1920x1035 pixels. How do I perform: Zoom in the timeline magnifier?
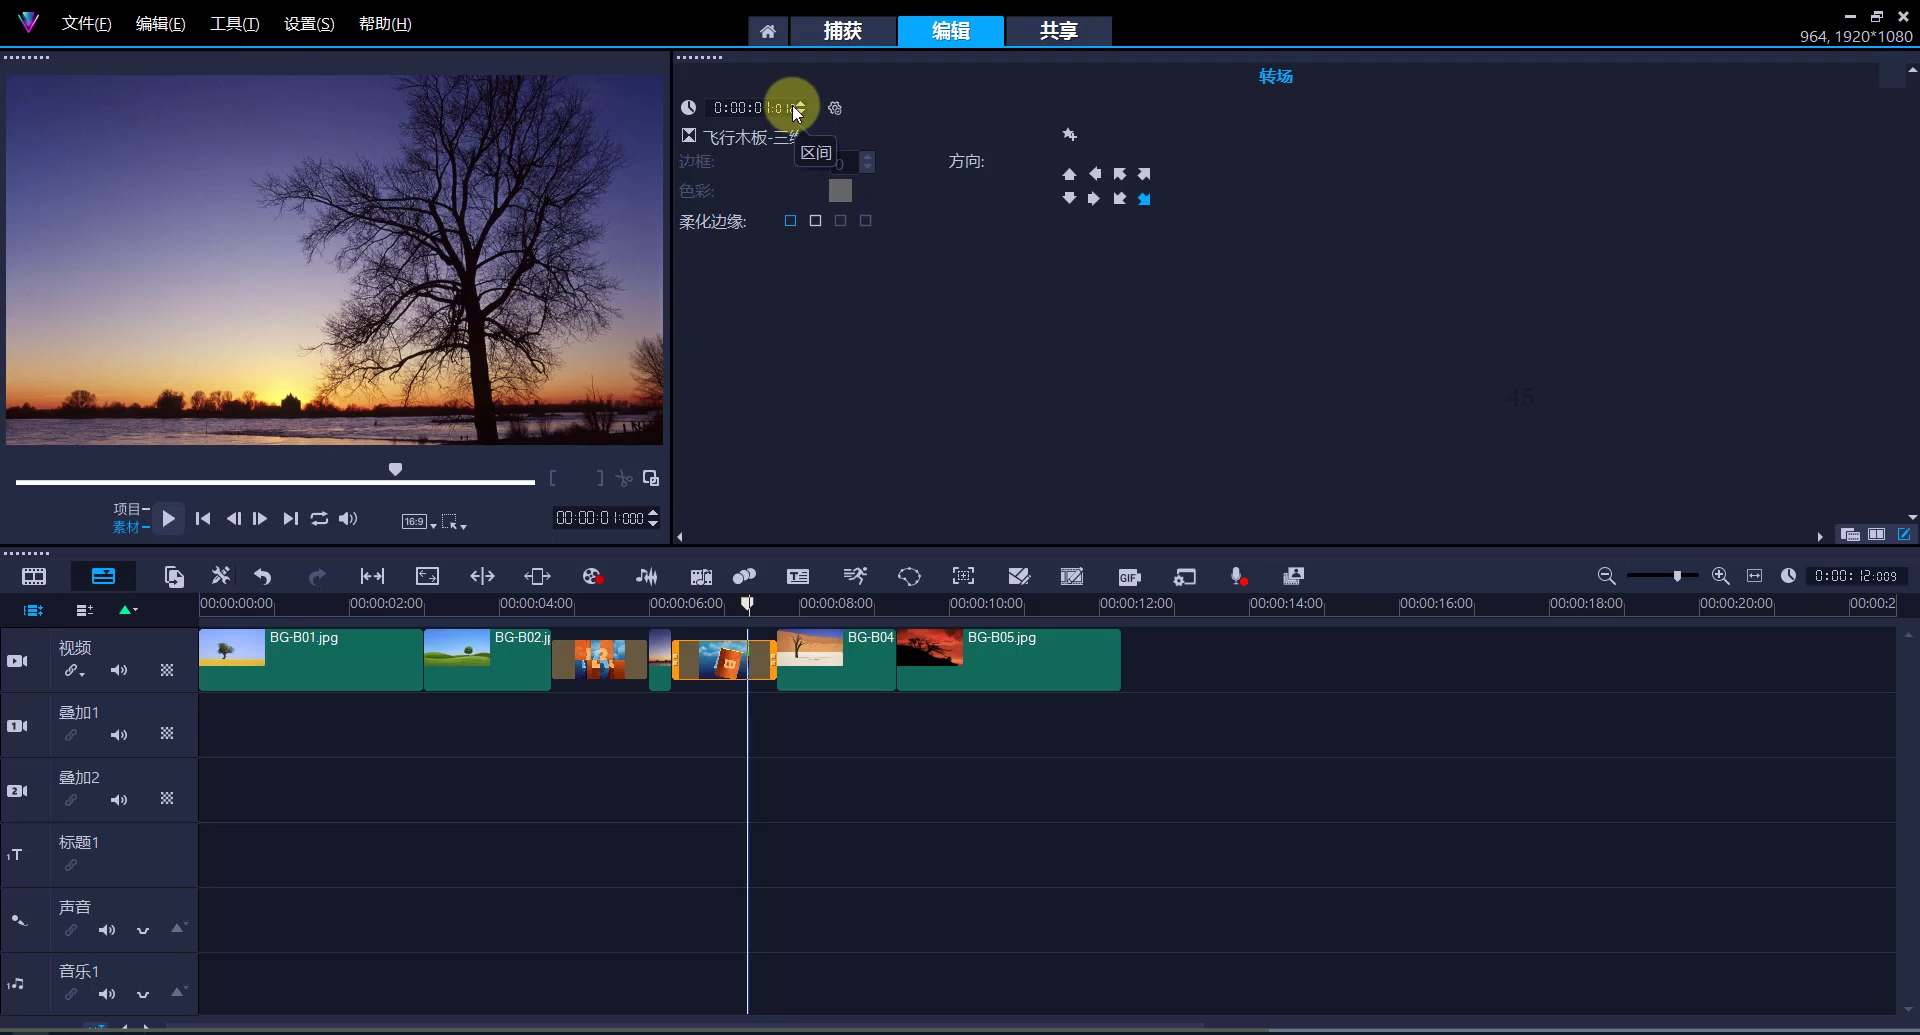click(x=1720, y=576)
